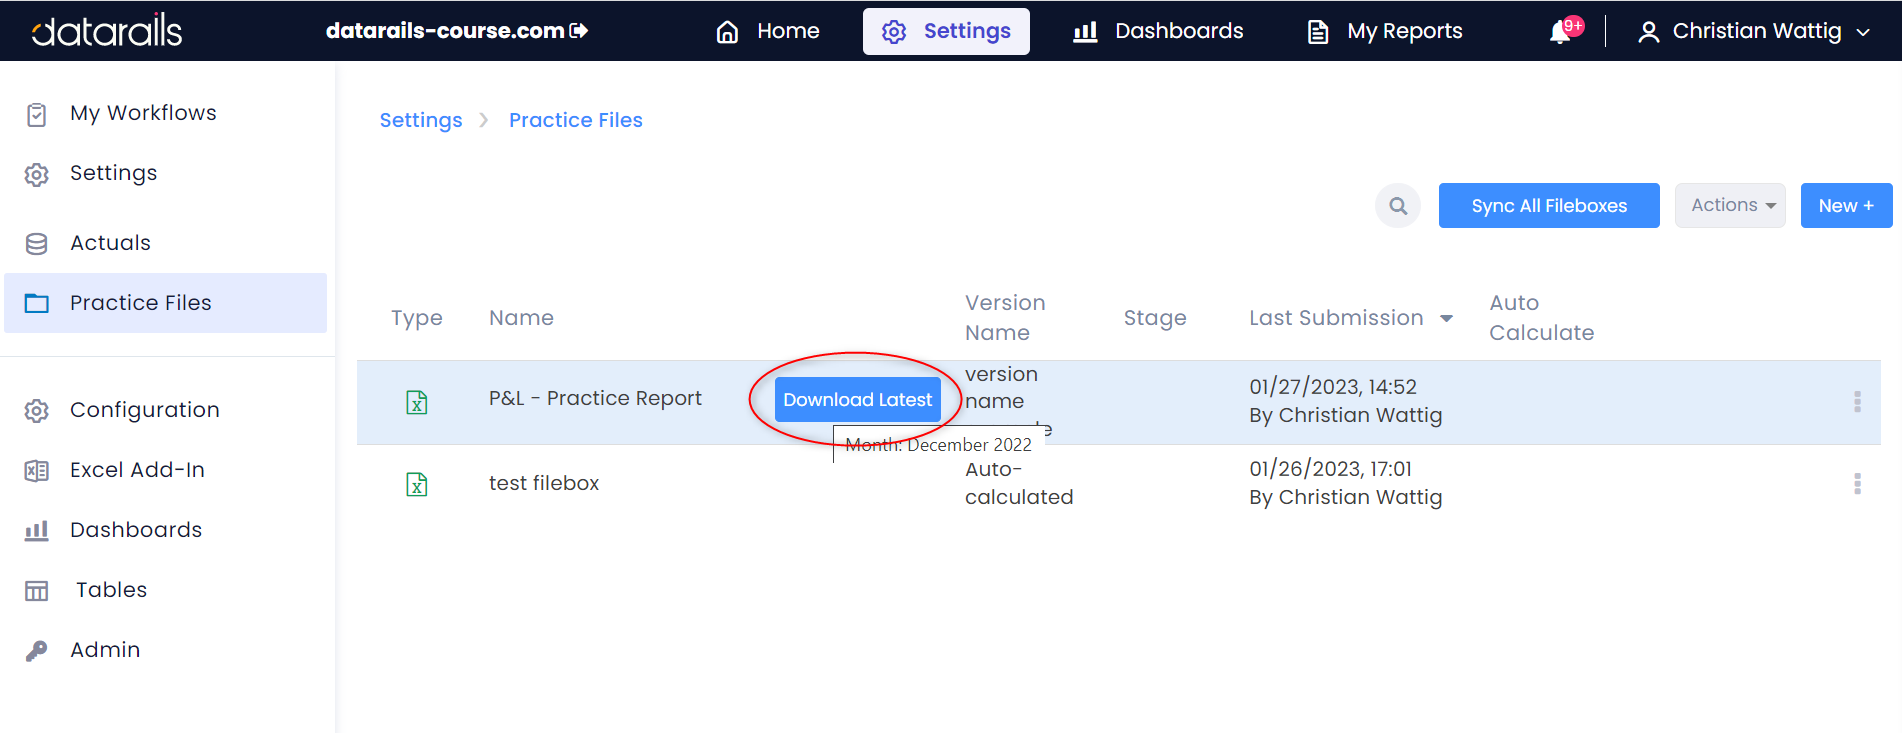Click the Settings breadcrumb link
This screenshot has height=733, width=1902.
pos(421,120)
